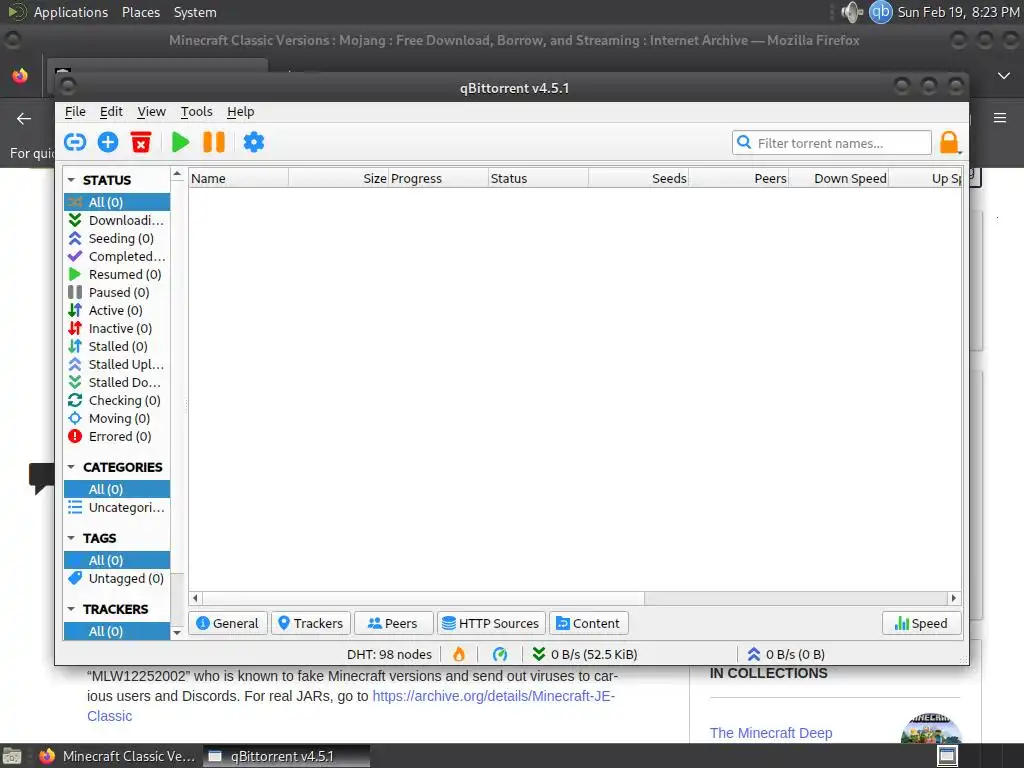The height and width of the screenshot is (768, 1024).
Task: Collapse the STATUS section
Action: coord(71,180)
